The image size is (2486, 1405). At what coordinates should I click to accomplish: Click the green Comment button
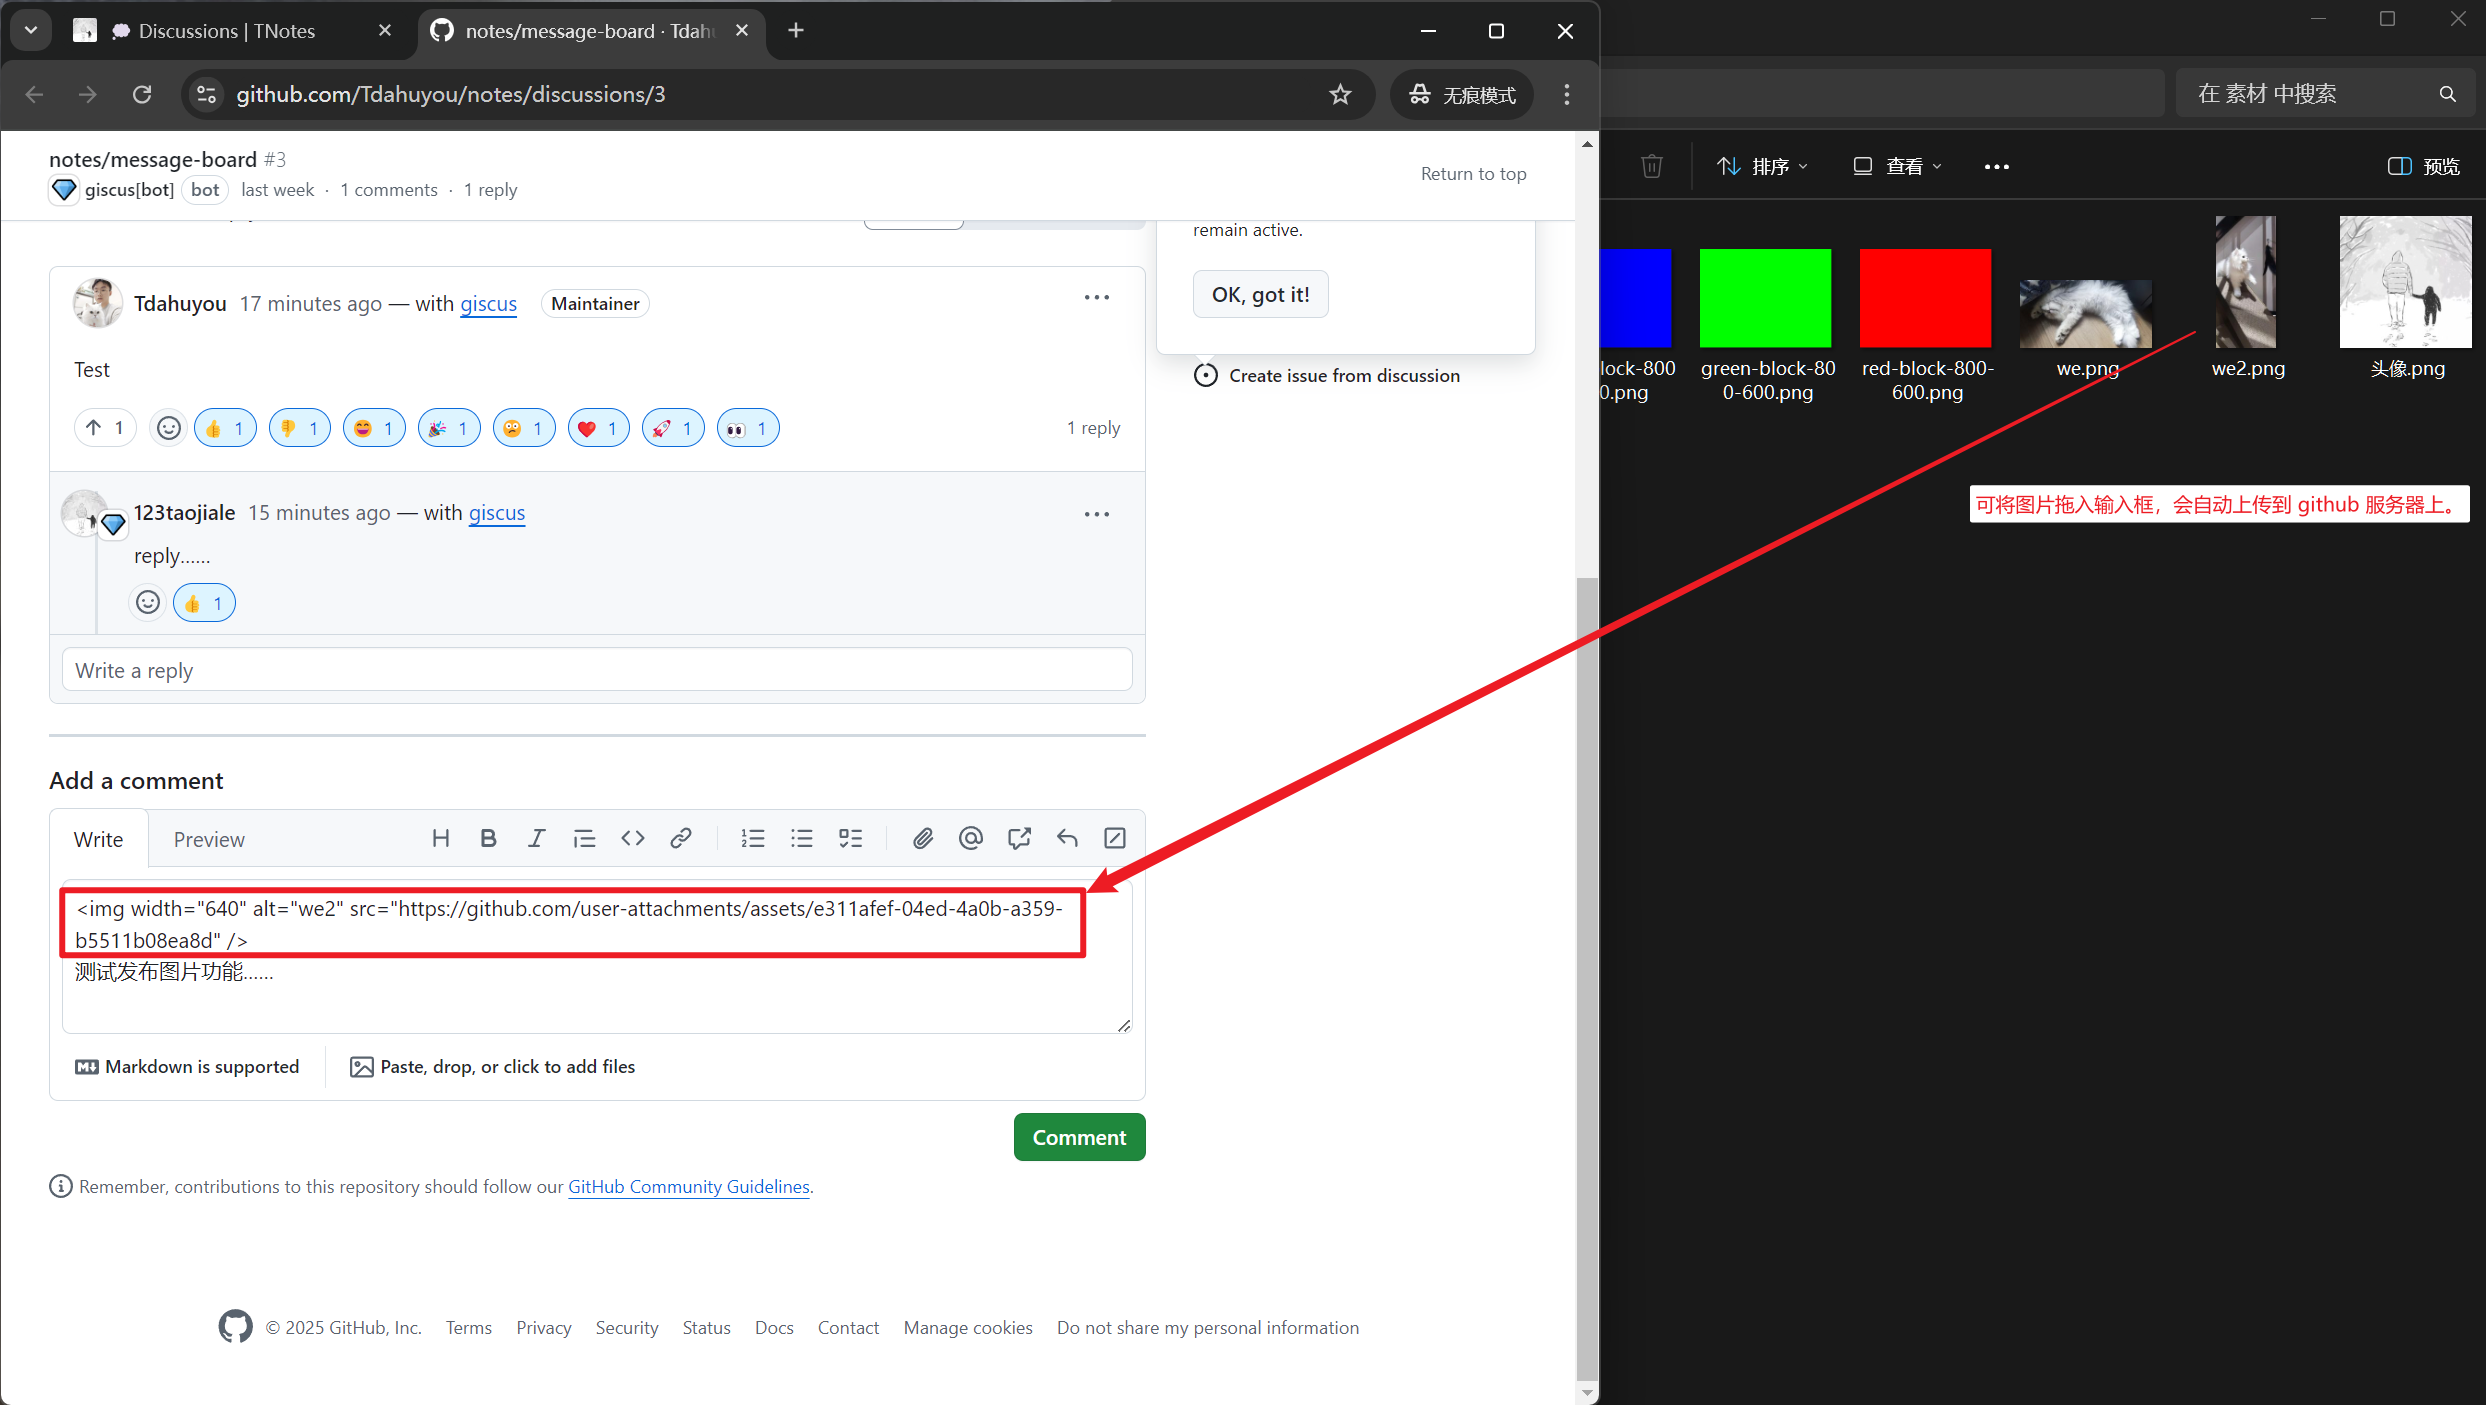click(1079, 1137)
